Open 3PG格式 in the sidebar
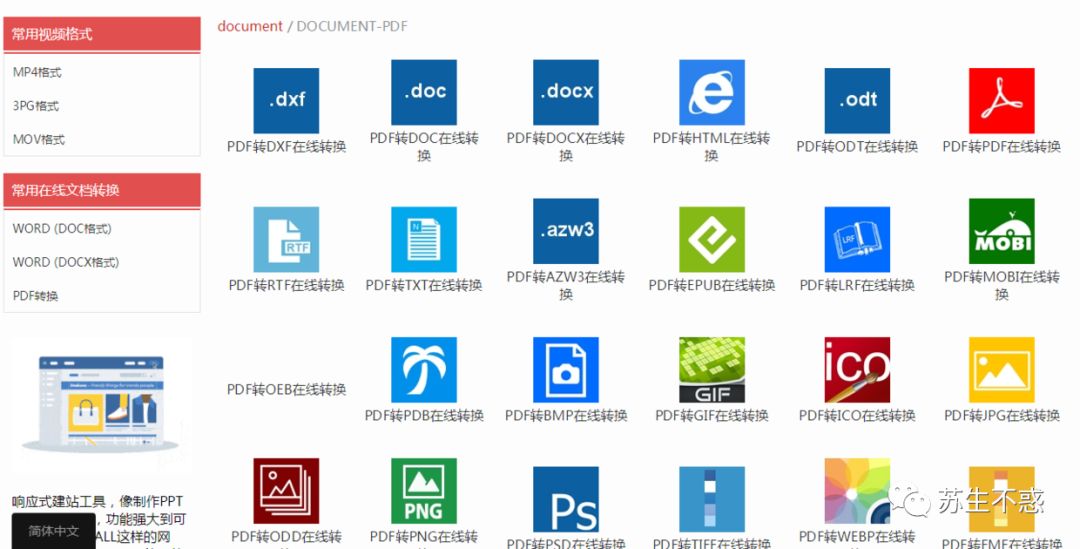The image size is (1080, 549). click(x=36, y=106)
